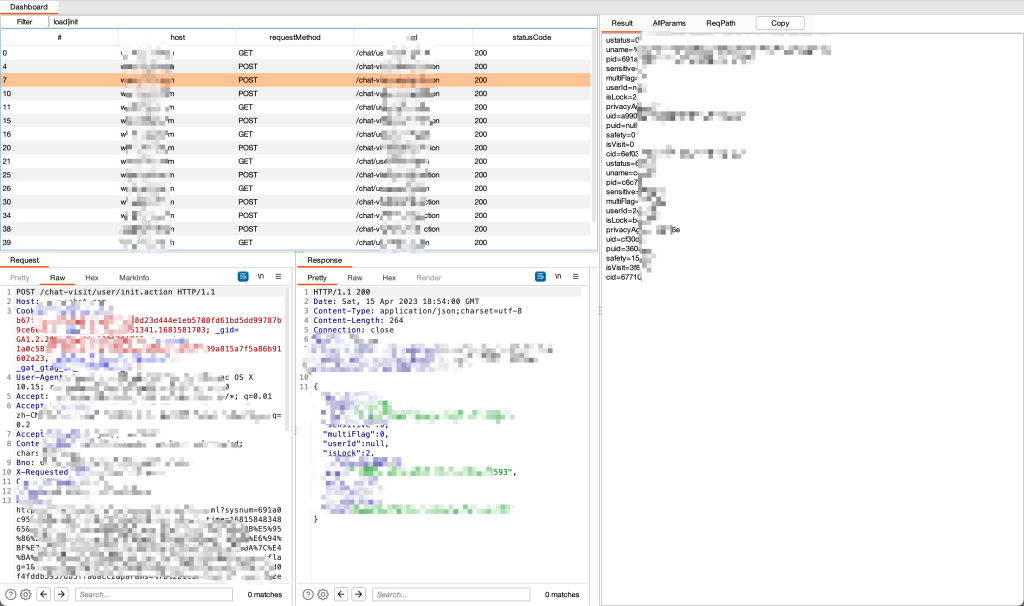Open search help in the Response panel
Image resolution: width=1024 pixels, height=606 pixels.
pyautogui.click(x=308, y=594)
